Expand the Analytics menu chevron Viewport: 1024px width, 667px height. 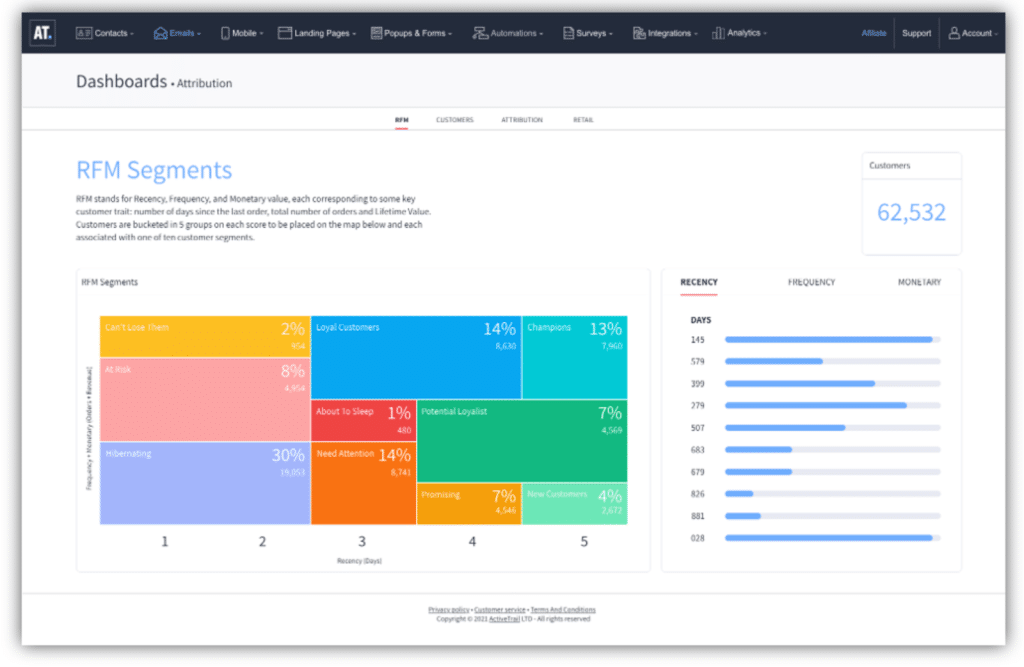pyautogui.click(x=765, y=34)
